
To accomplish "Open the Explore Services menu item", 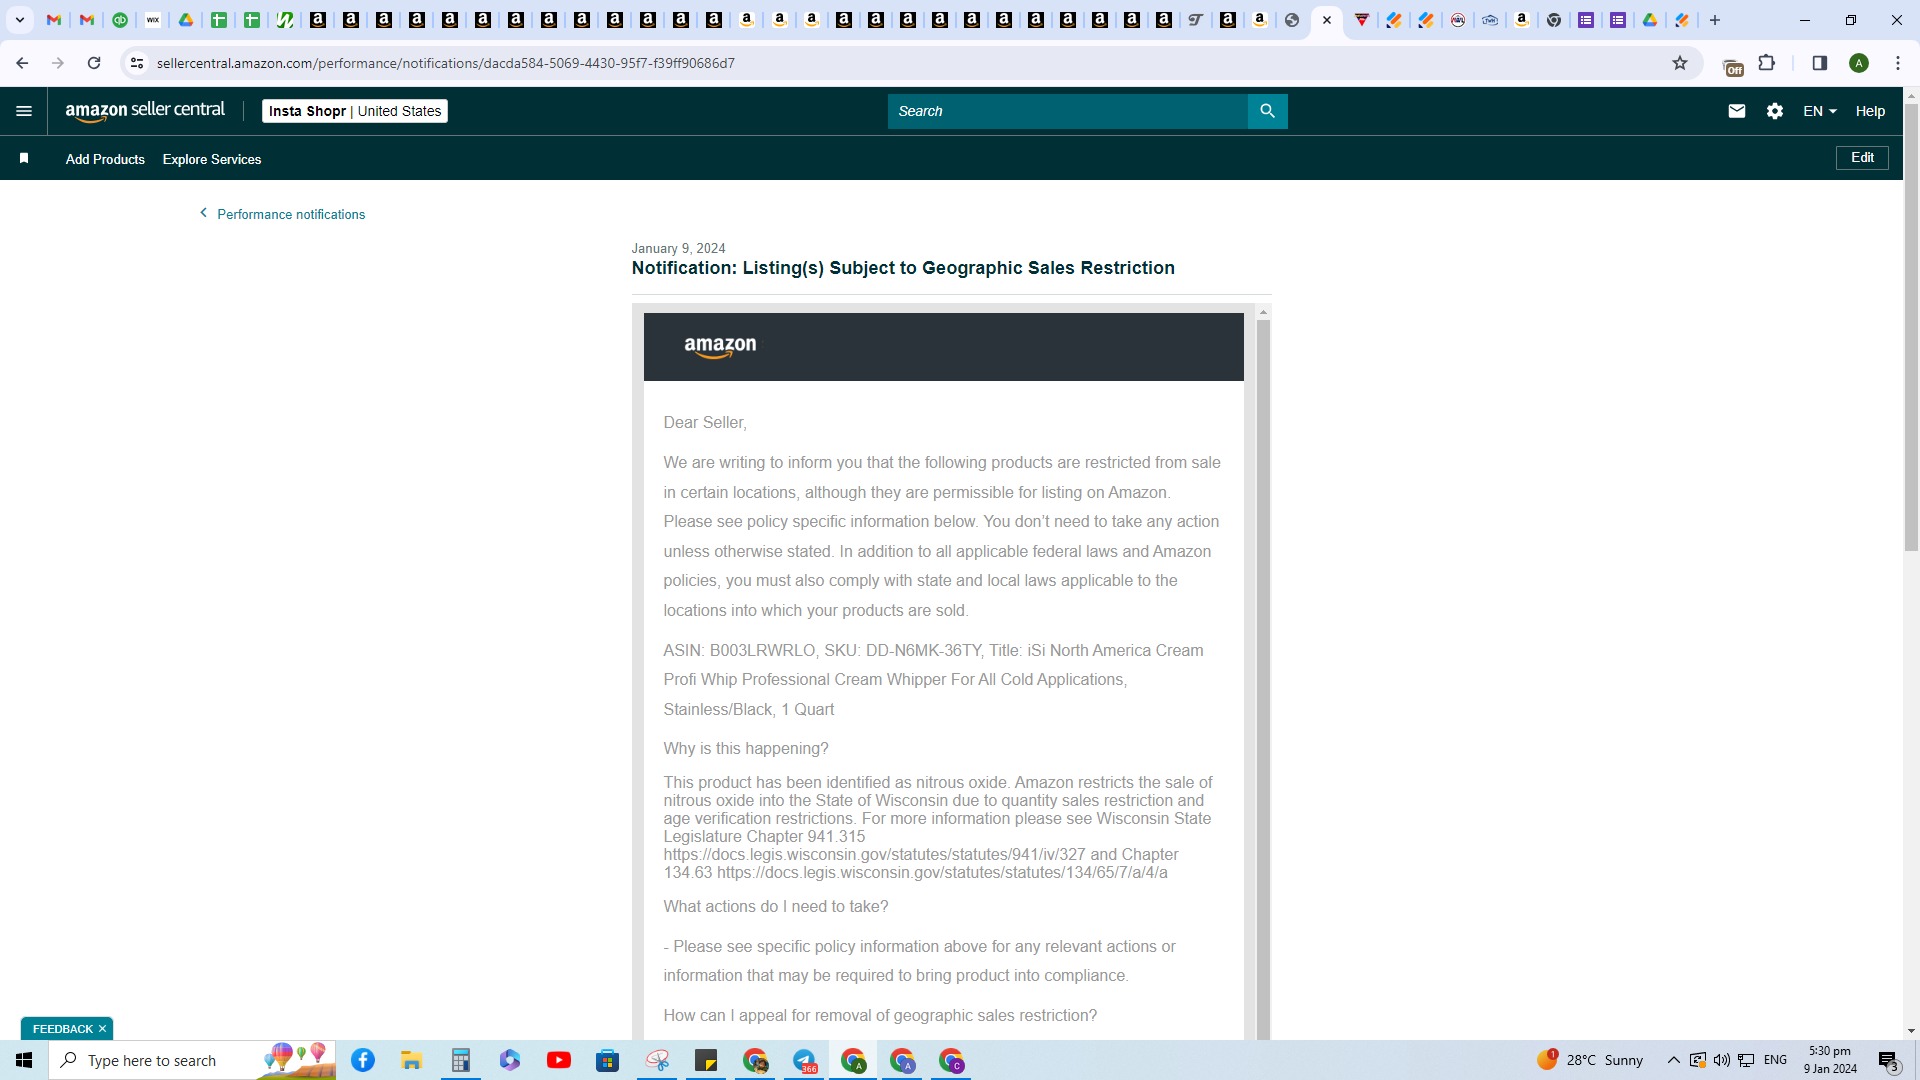I will coord(212,159).
